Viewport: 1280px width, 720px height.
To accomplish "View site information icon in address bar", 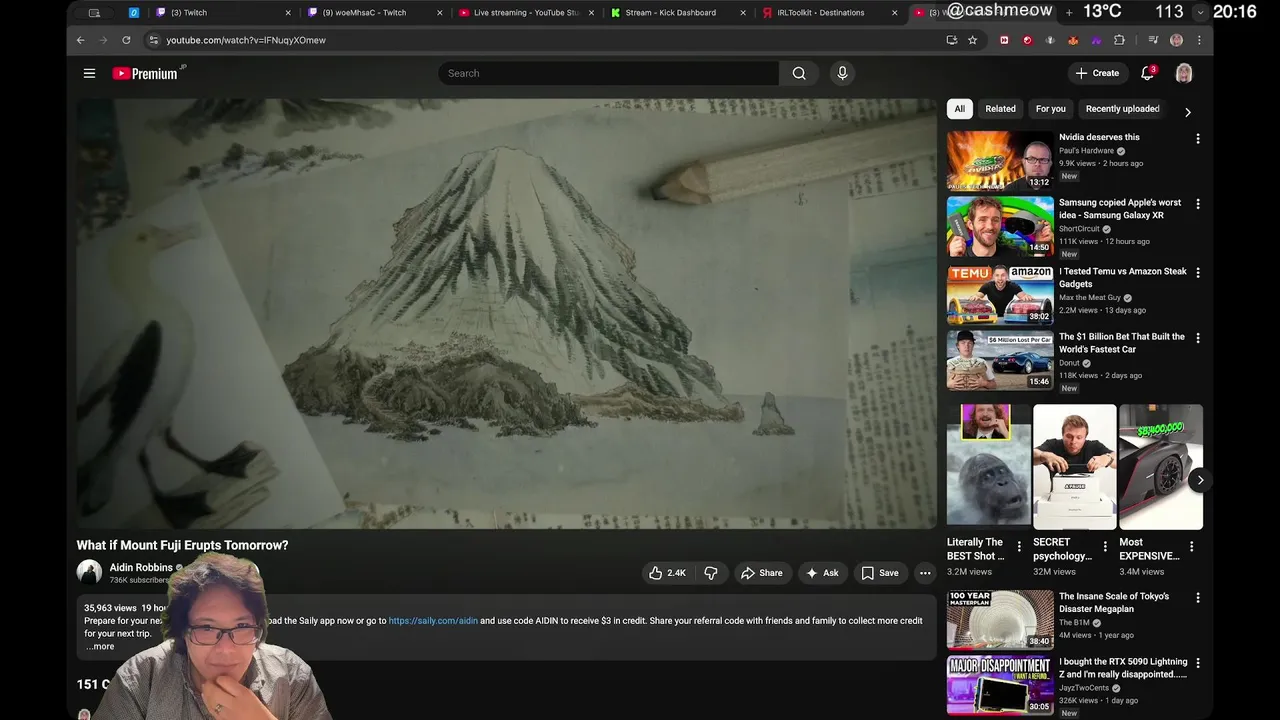I will point(153,40).
